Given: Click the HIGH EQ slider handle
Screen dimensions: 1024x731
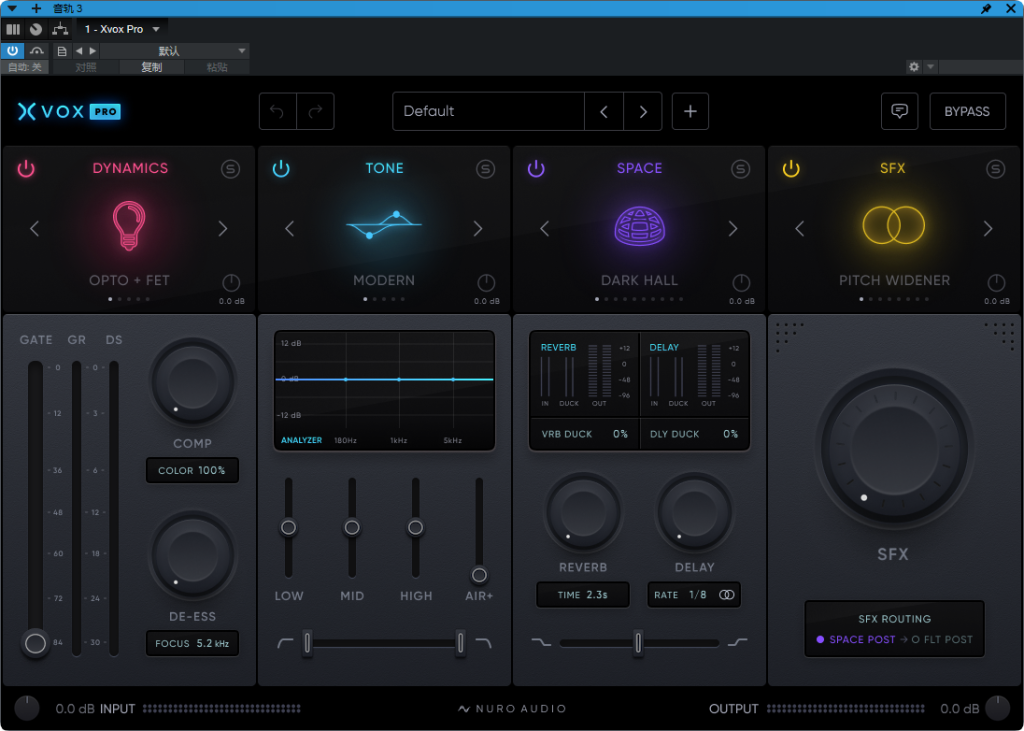Looking at the screenshot, I should click(x=415, y=527).
